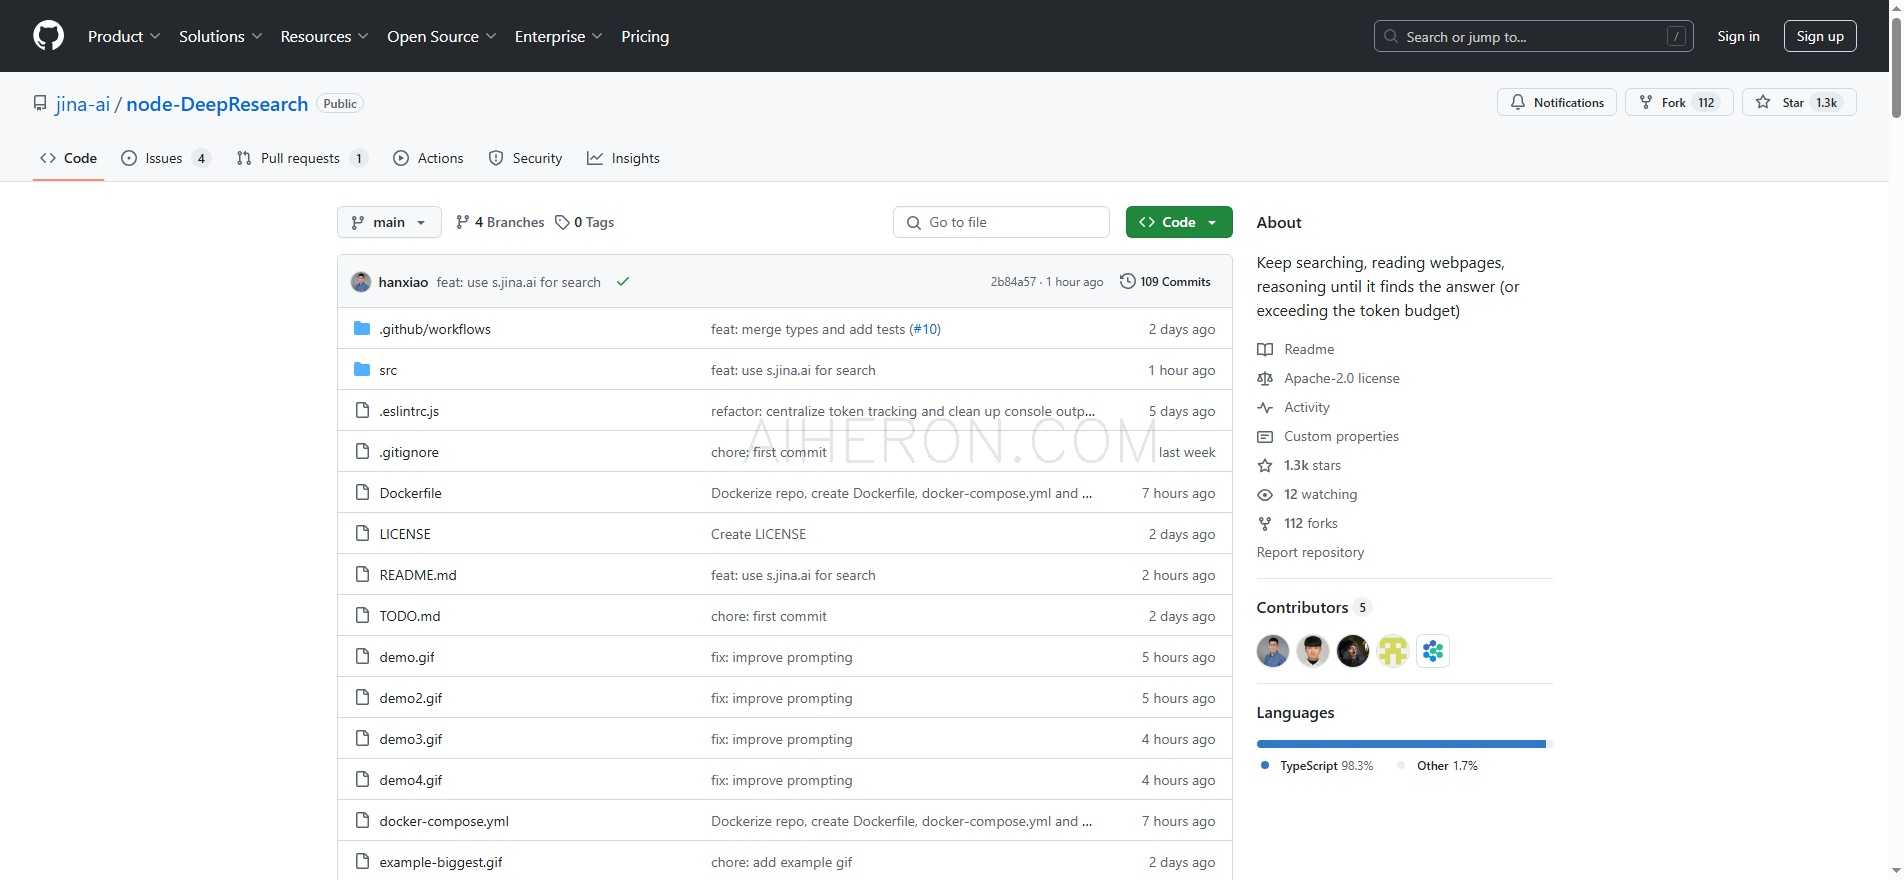Open the Pull requests tab
Viewport: 1904px width, 880px height.
tap(302, 158)
